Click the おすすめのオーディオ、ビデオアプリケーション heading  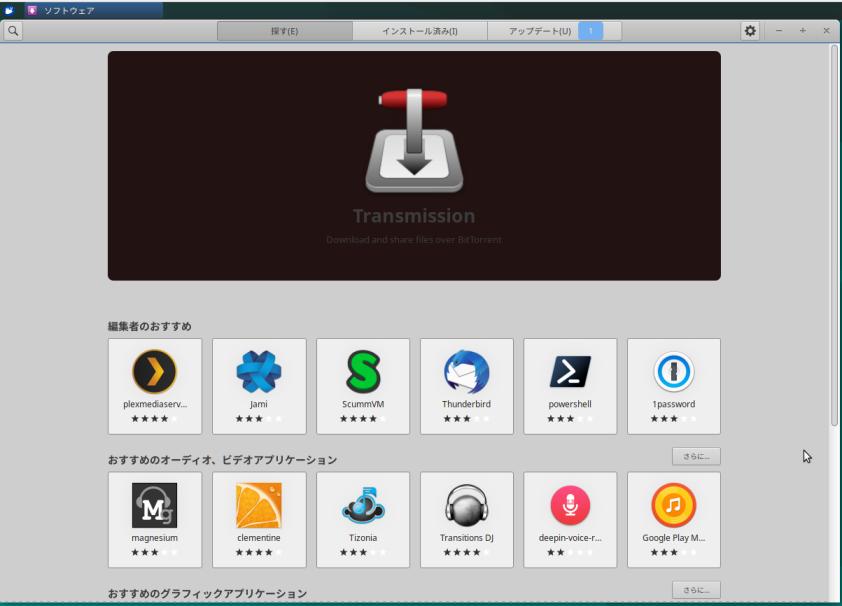[x=222, y=460]
